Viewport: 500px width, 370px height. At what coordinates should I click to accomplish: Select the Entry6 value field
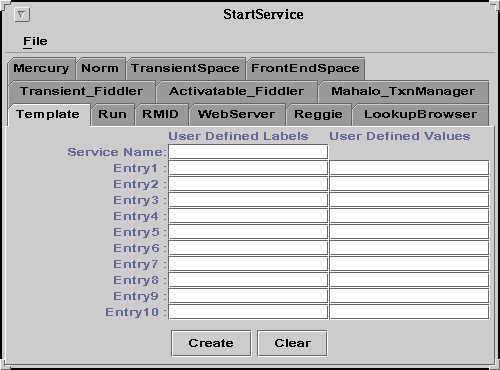[409, 248]
